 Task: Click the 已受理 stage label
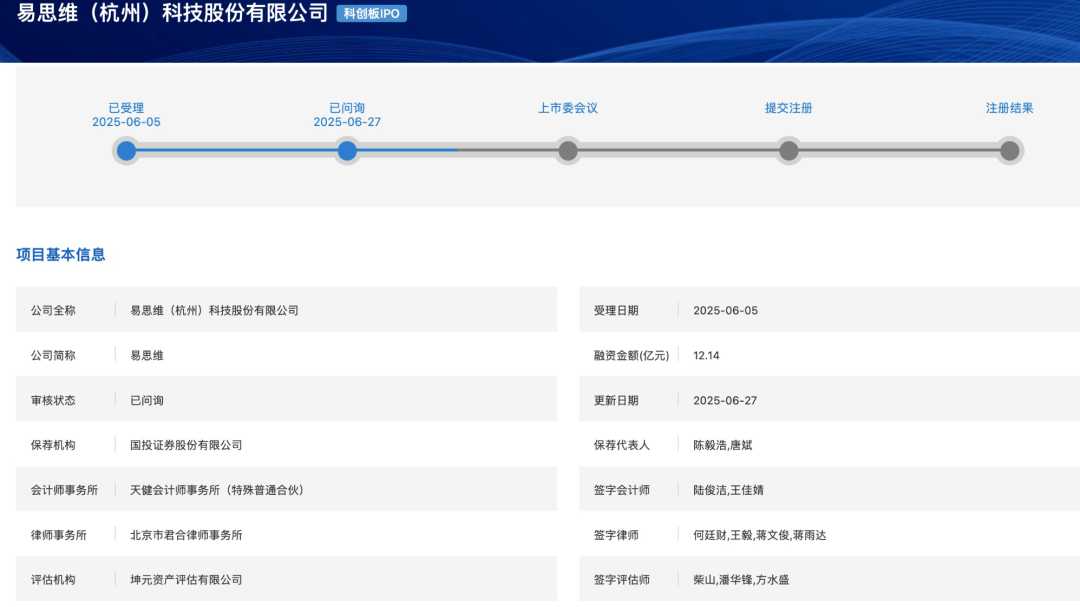(126, 108)
